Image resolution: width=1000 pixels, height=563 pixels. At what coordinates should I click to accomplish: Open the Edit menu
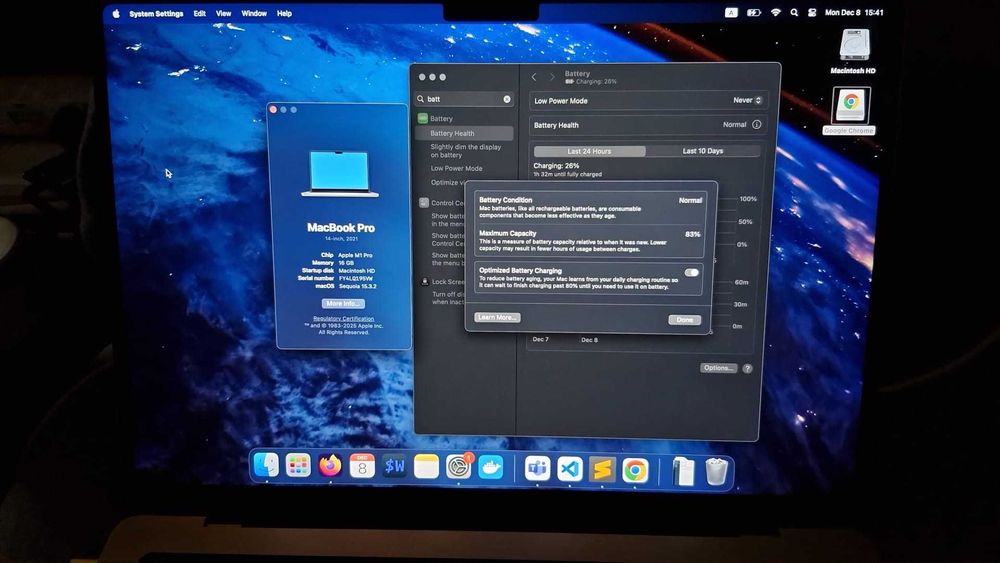[x=200, y=13]
